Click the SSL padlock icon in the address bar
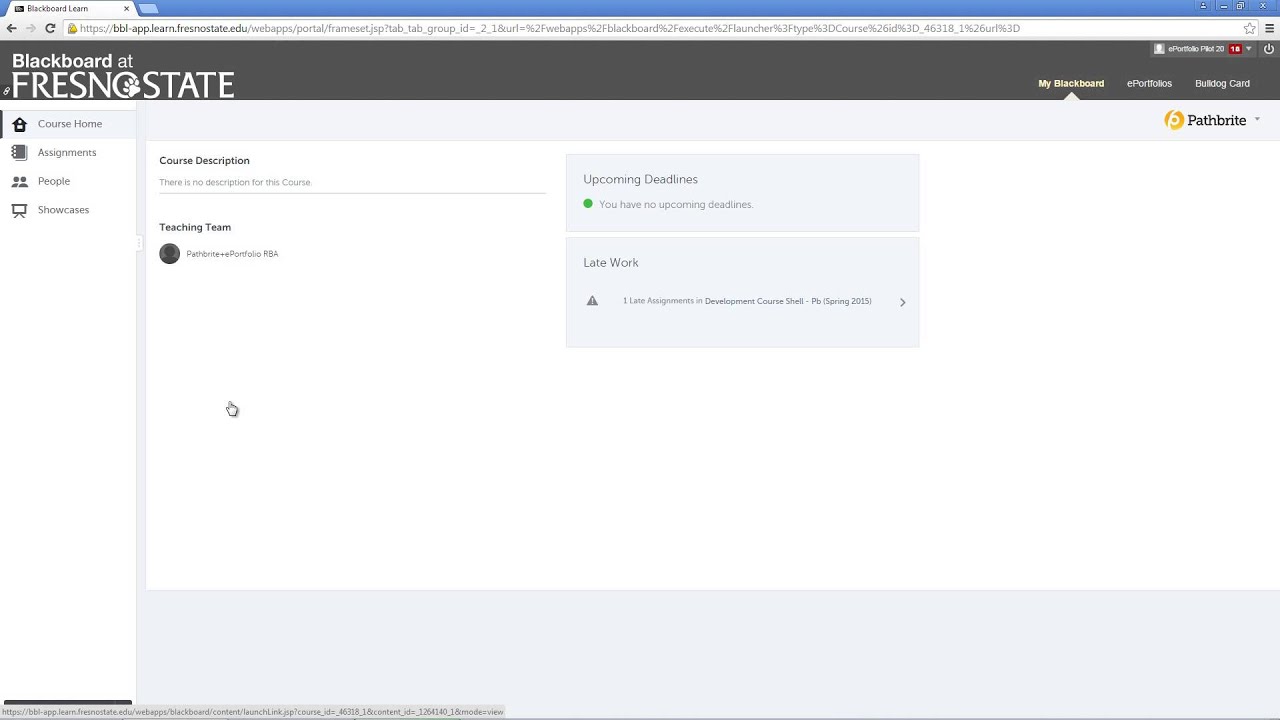The width and height of the screenshot is (1280, 720). [x=73, y=28]
